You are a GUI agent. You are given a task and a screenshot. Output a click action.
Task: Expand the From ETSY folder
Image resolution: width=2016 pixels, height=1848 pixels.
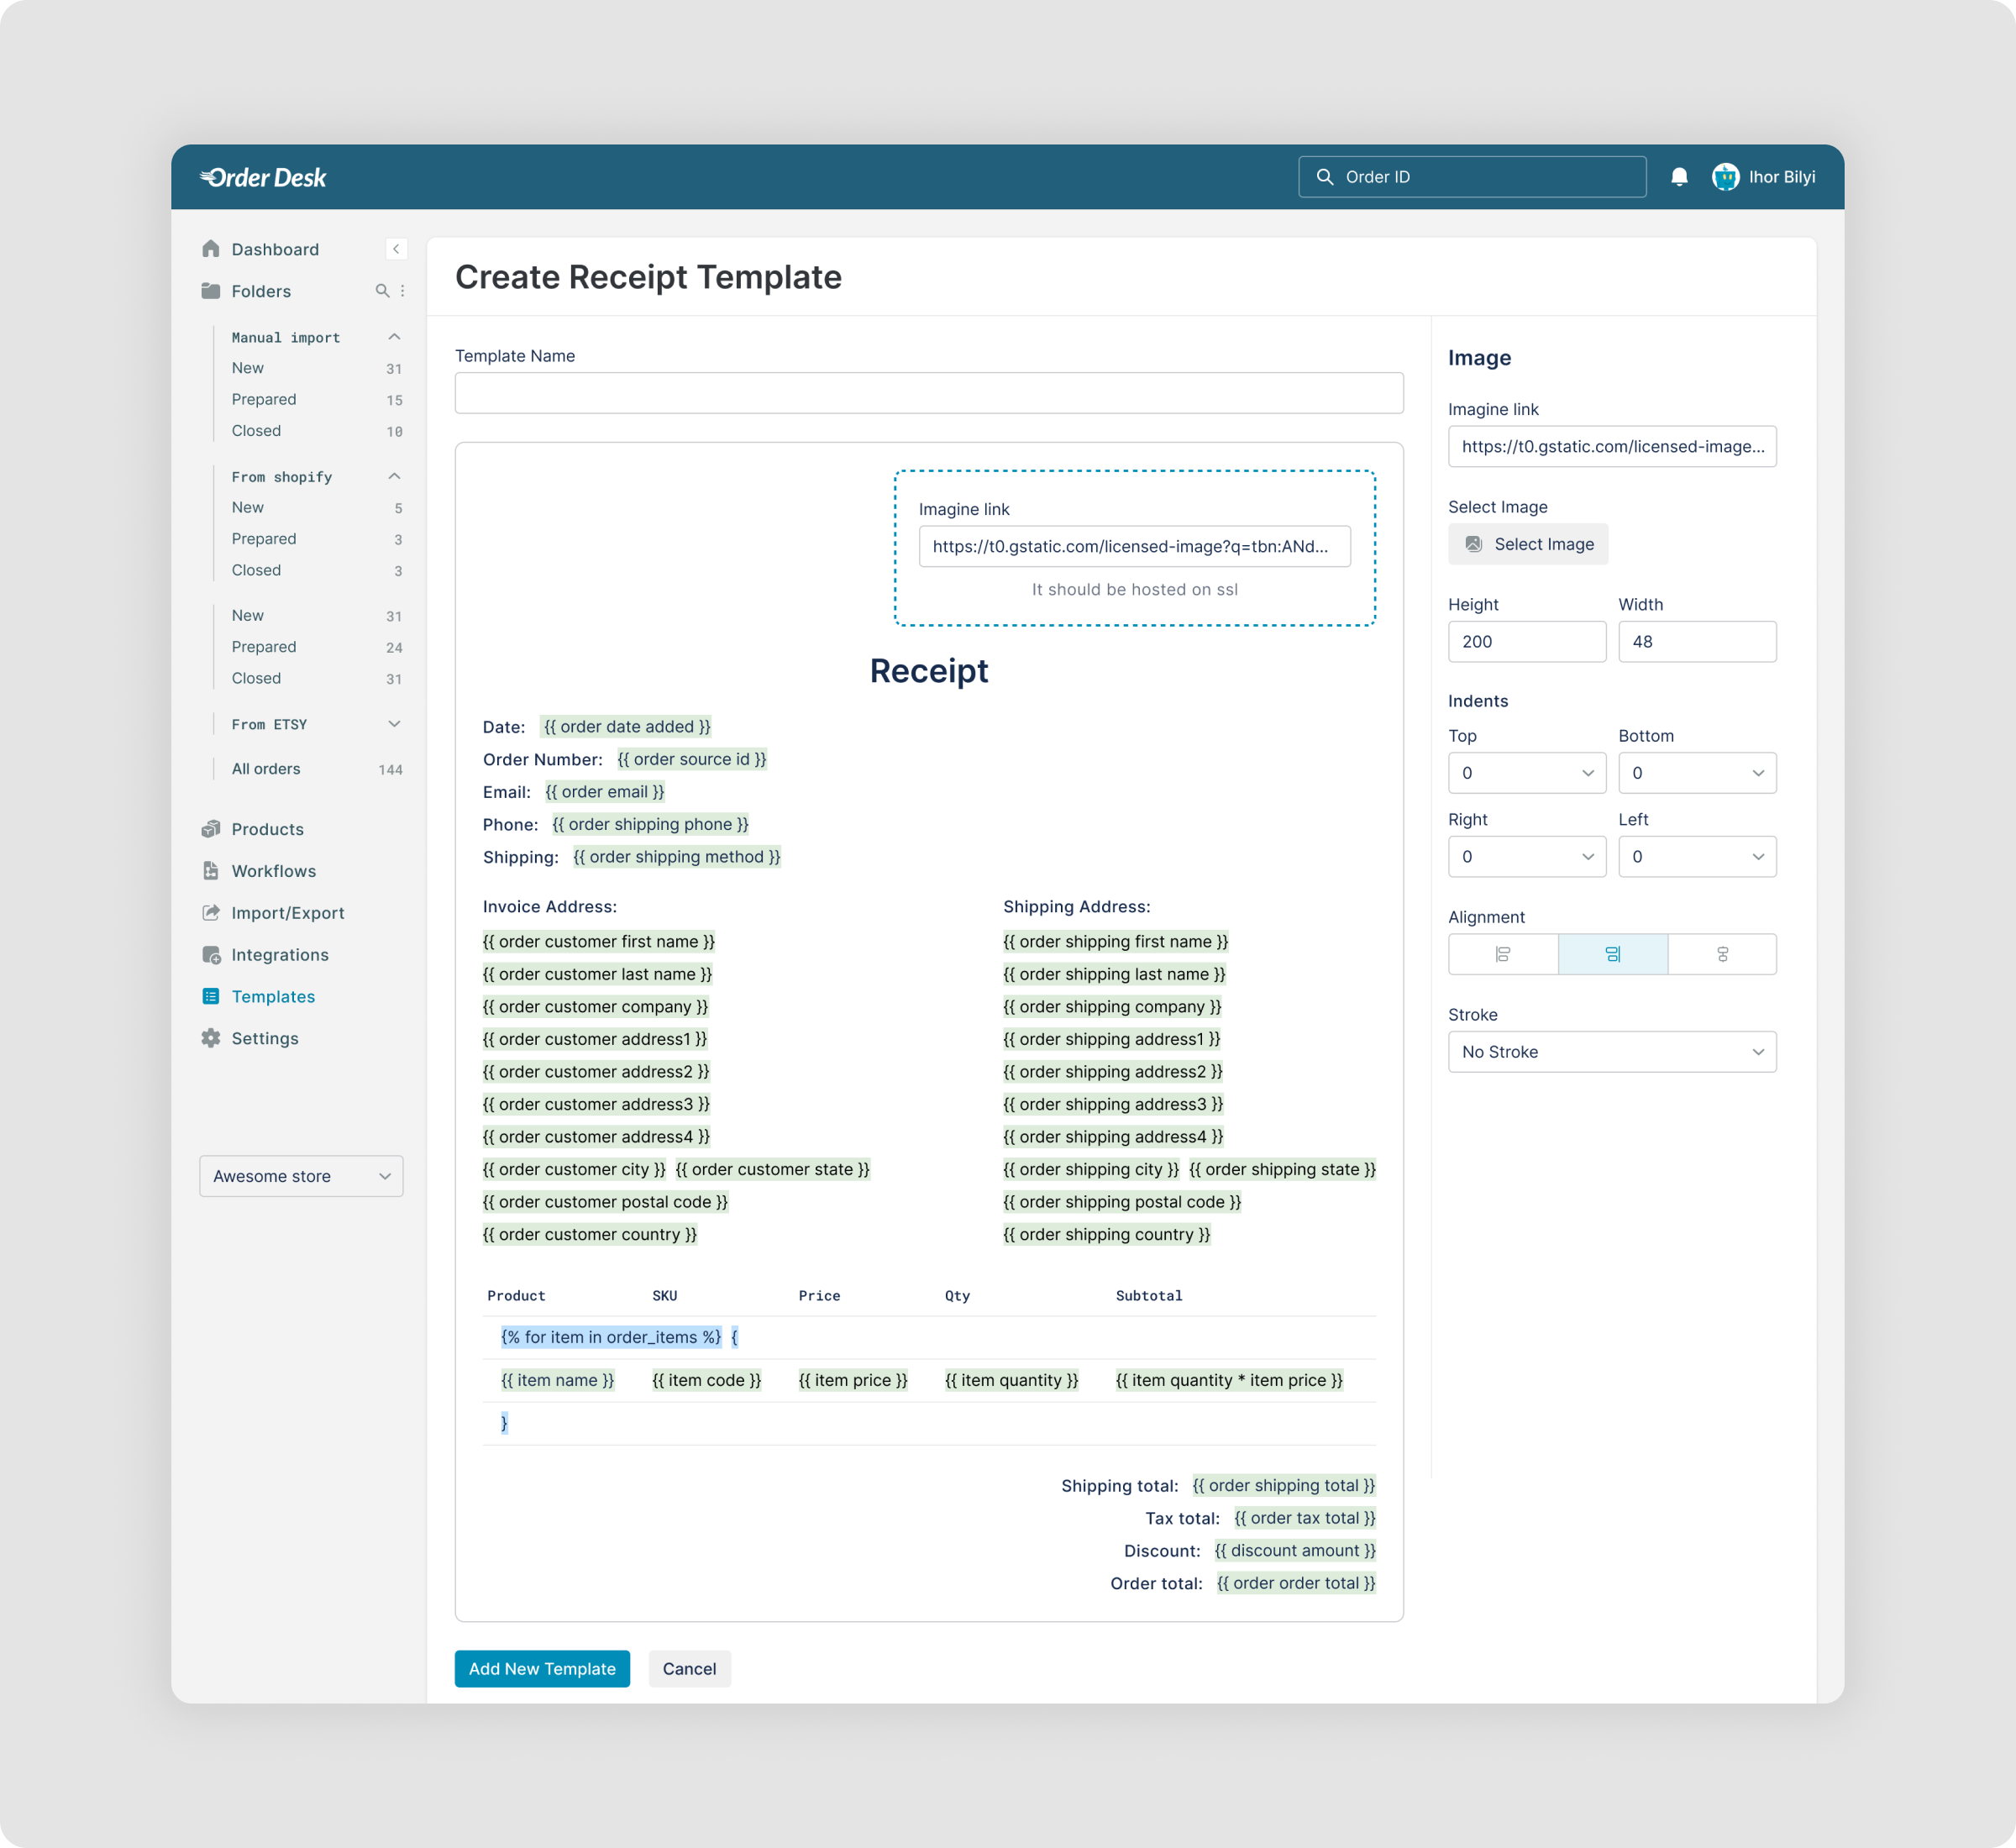394,724
